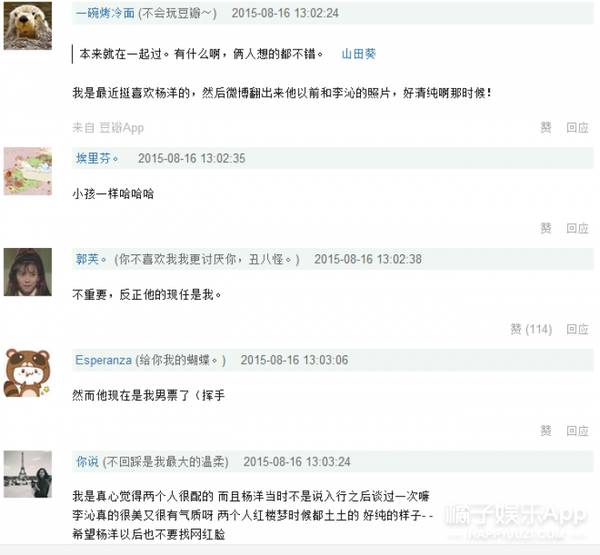Screen dimensions: 600x555
Task: Open the otter avatar of 一碗烤冷面
Action: 28,26
